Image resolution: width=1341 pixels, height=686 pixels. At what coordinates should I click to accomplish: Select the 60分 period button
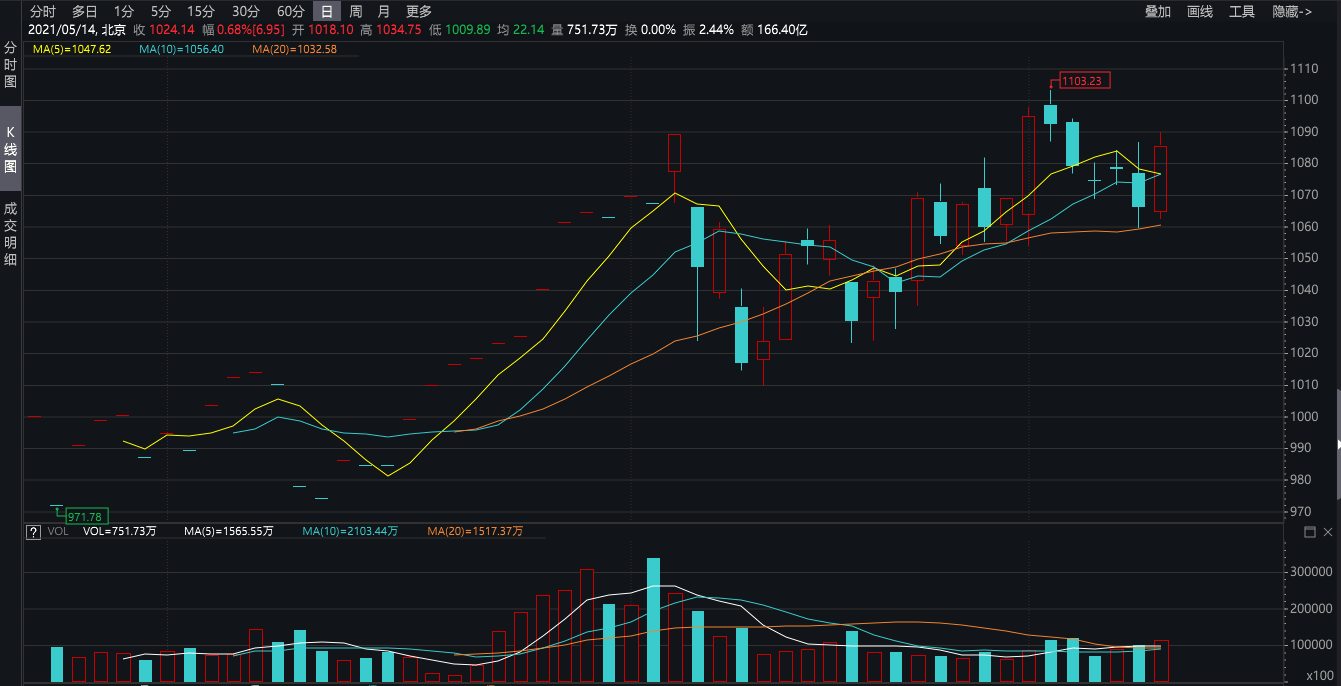[291, 11]
